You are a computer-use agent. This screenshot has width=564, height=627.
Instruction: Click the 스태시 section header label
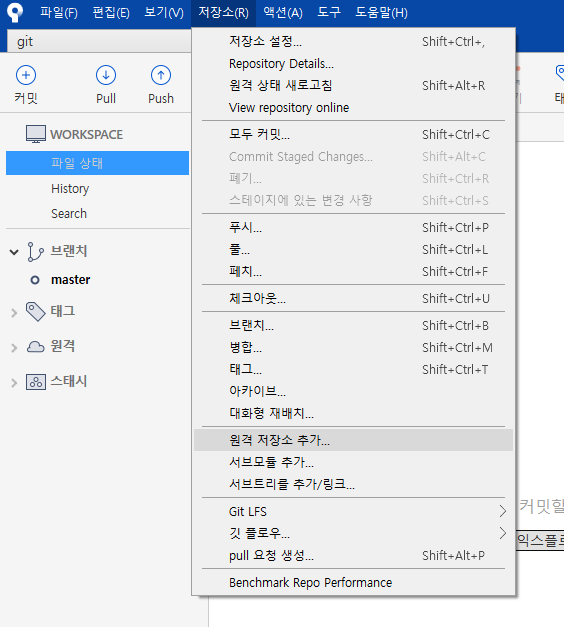69,381
